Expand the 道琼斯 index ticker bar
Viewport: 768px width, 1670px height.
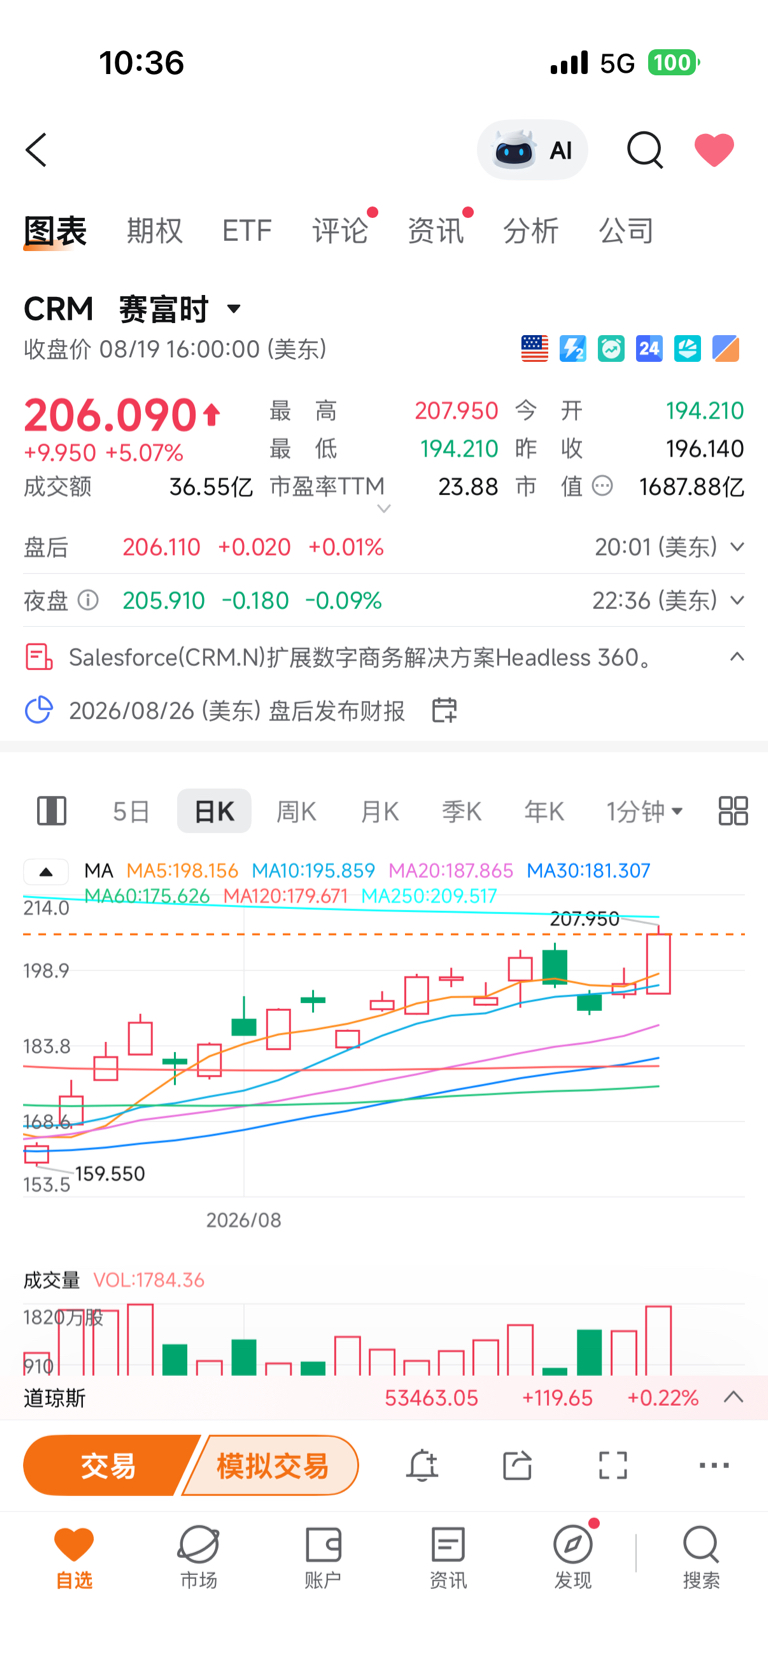click(733, 1397)
